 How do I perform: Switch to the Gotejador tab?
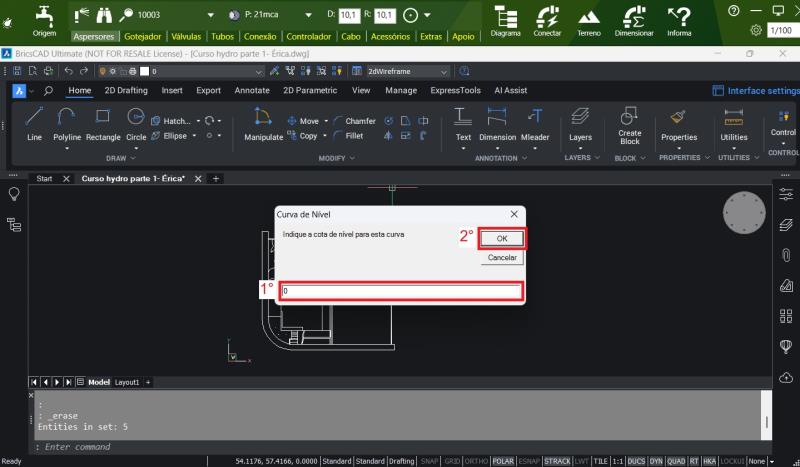143,36
